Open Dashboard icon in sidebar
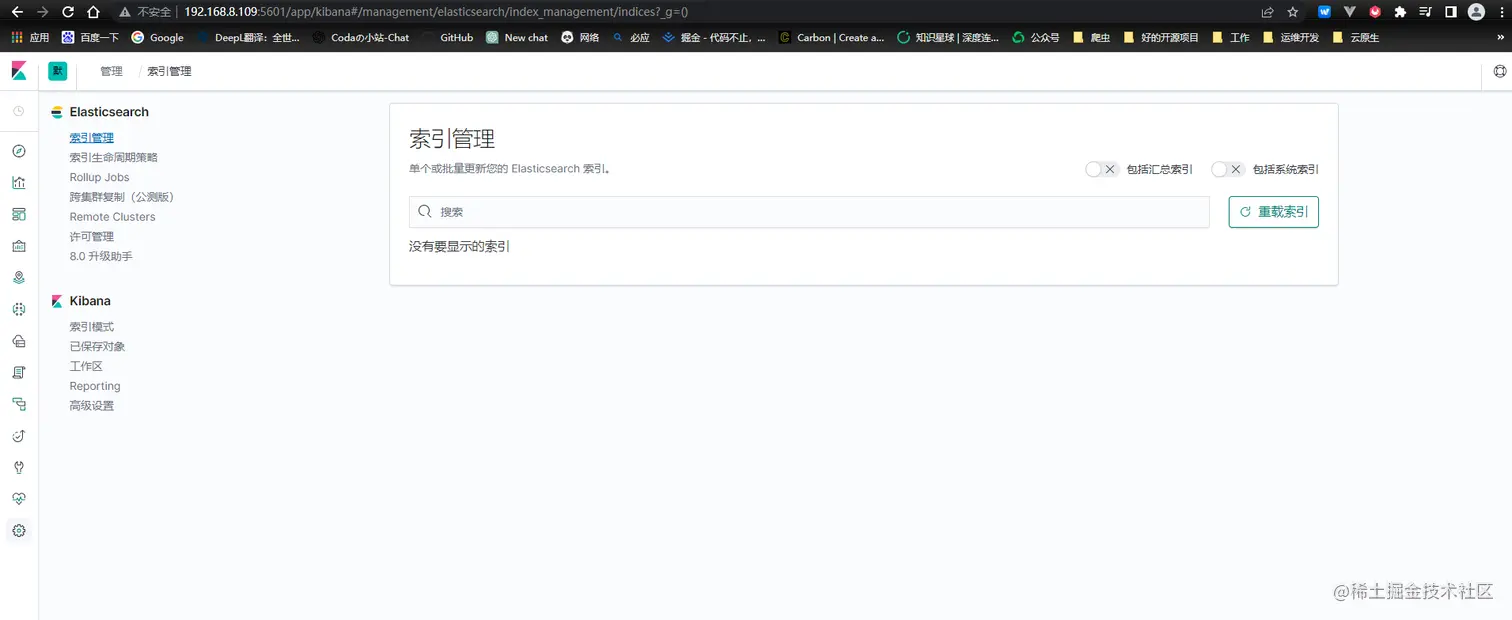The width and height of the screenshot is (1512, 620). pyautogui.click(x=18, y=214)
